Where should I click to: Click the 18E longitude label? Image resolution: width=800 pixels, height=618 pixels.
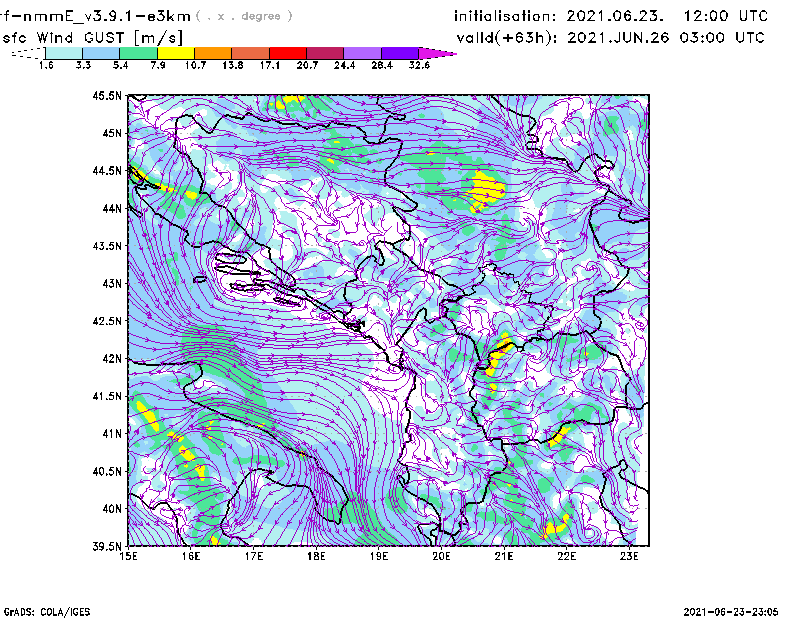(316, 557)
